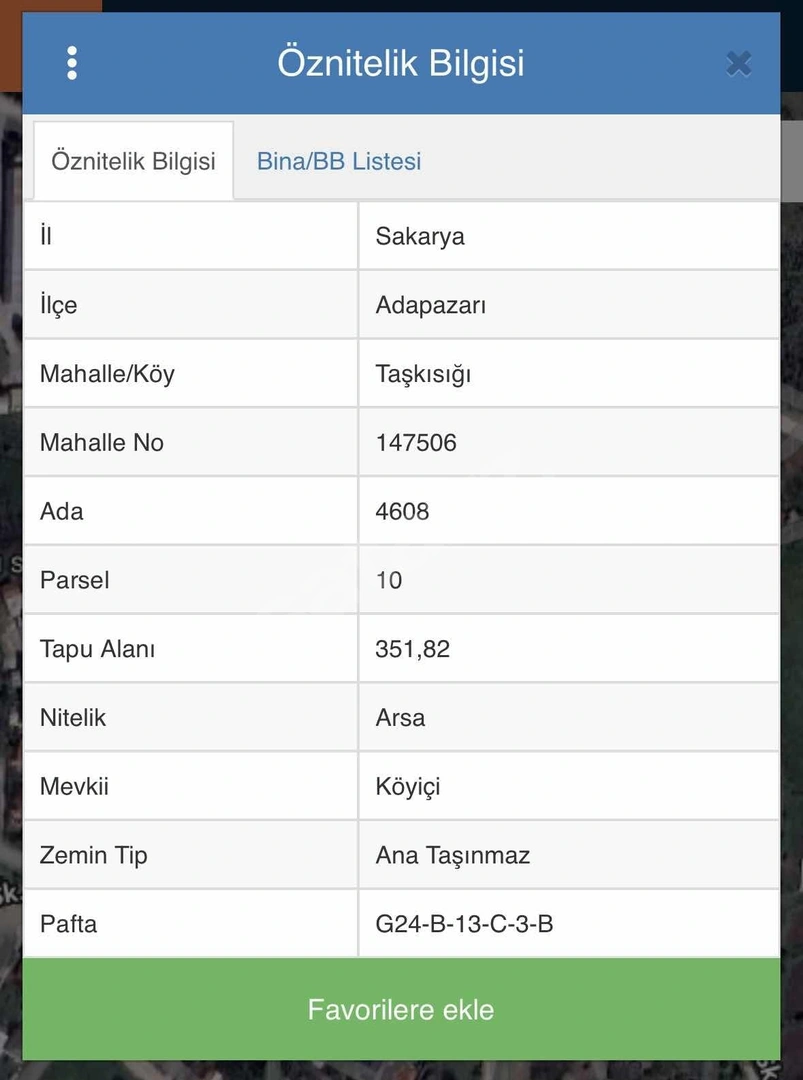803x1080 pixels.
Task: Open the three-dot options menu
Action: [72, 63]
